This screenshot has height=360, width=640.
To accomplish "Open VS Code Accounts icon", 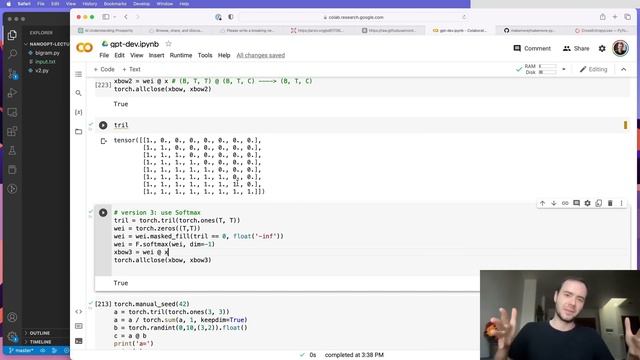I will click(x=12, y=317).
